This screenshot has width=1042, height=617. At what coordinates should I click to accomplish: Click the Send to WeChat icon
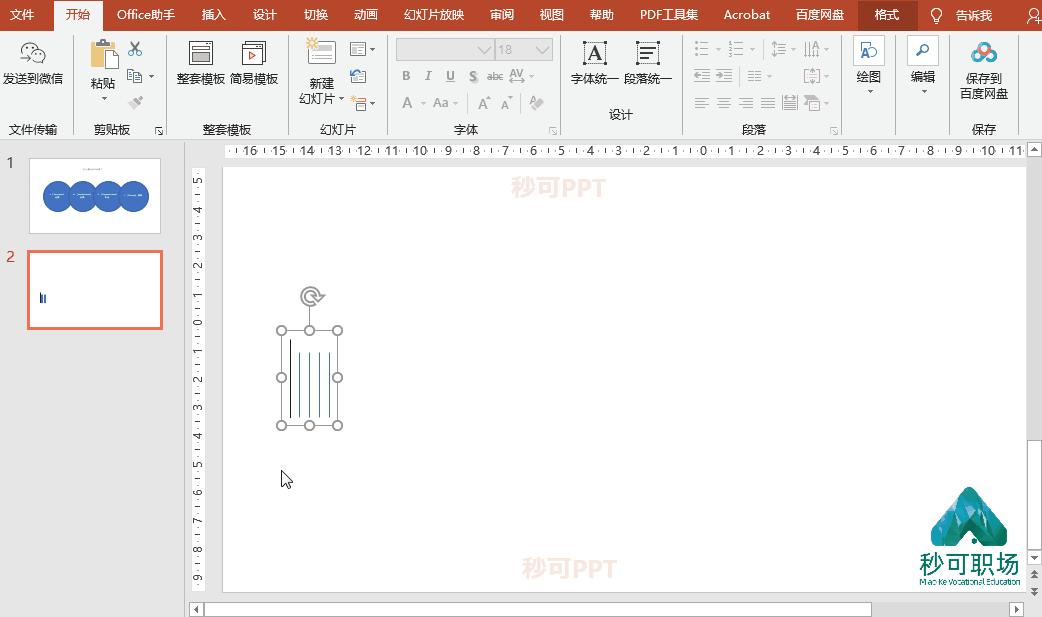tap(32, 55)
